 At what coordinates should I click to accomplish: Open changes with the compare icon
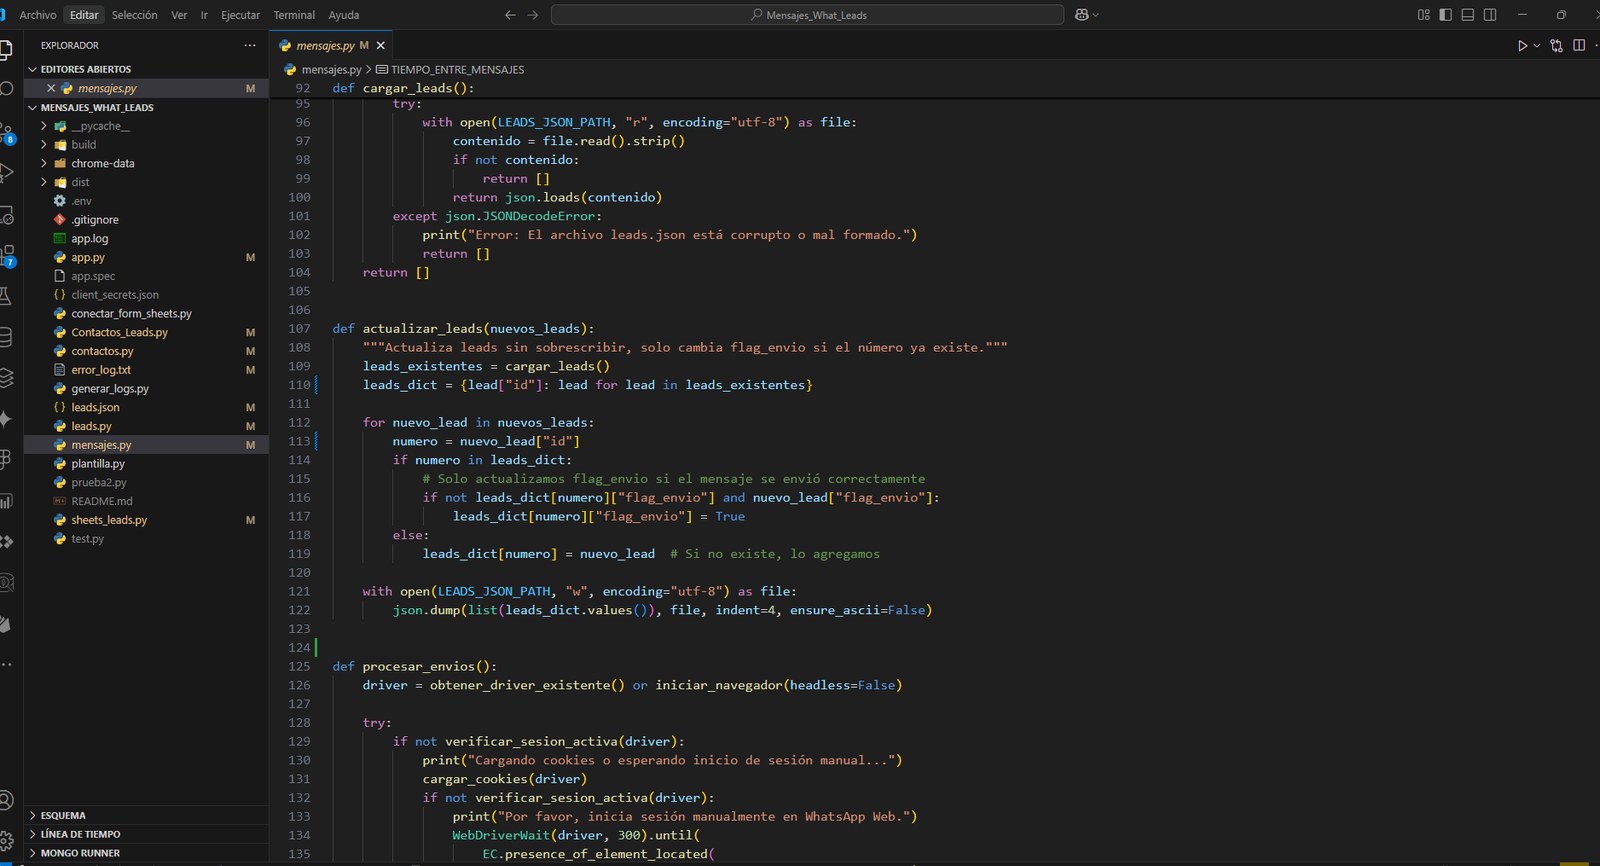tap(1556, 46)
